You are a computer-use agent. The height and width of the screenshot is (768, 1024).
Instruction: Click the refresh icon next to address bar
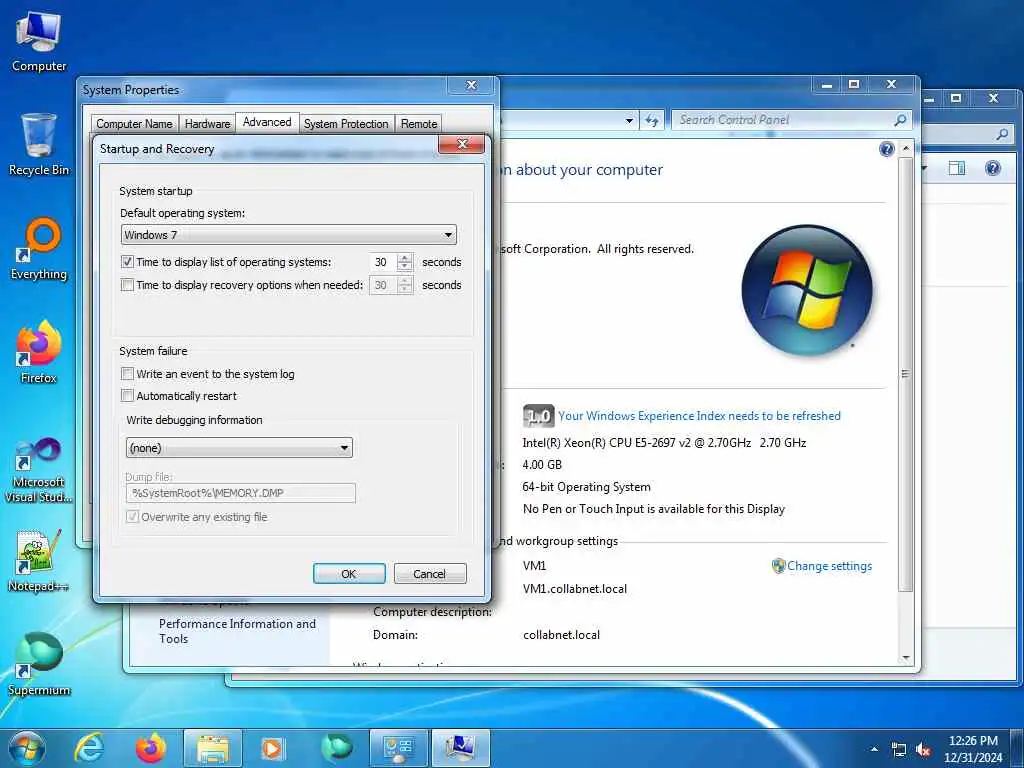point(652,120)
